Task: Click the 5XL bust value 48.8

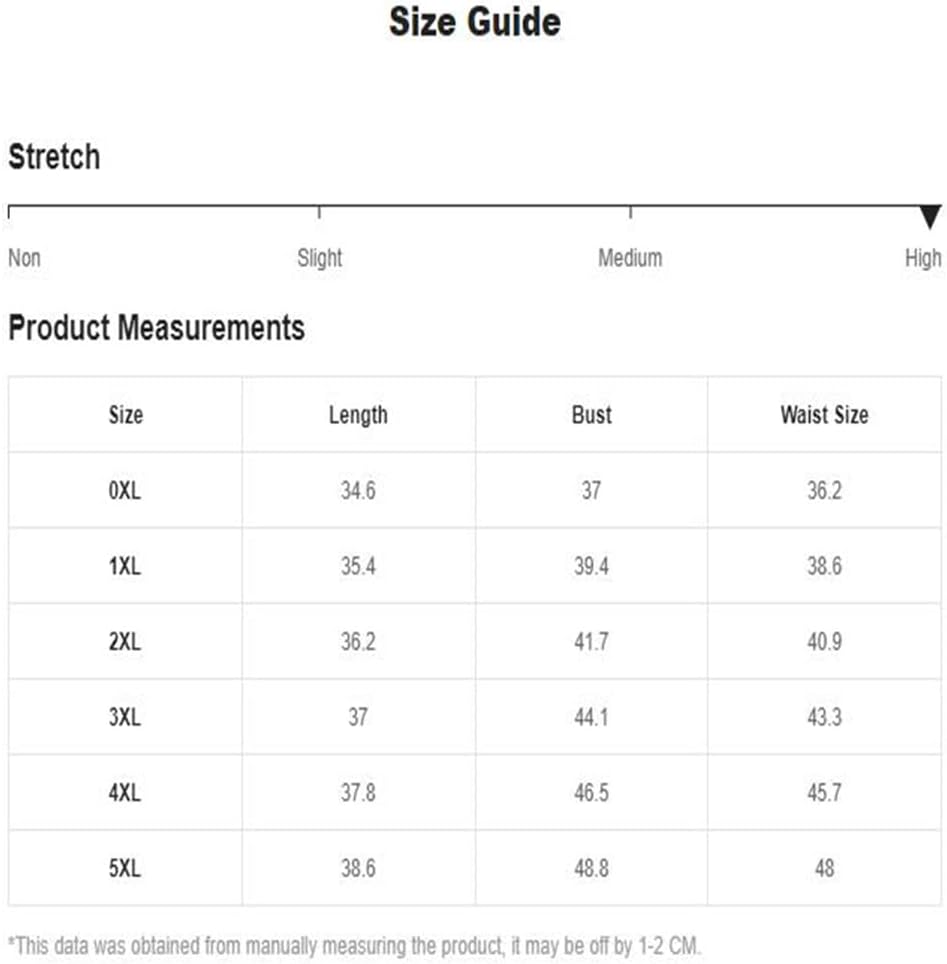Action: pyautogui.click(x=591, y=868)
